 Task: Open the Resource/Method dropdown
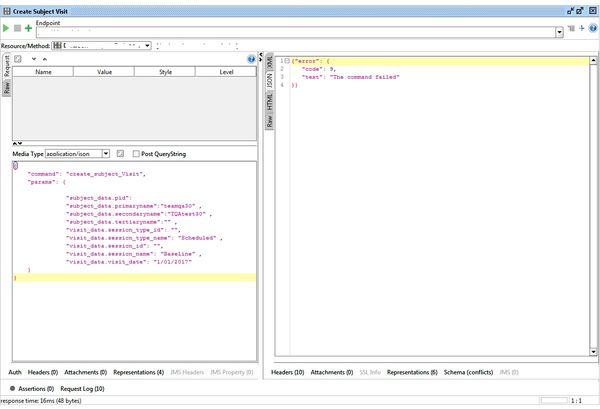pyautogui.click(x=147, y=45)
